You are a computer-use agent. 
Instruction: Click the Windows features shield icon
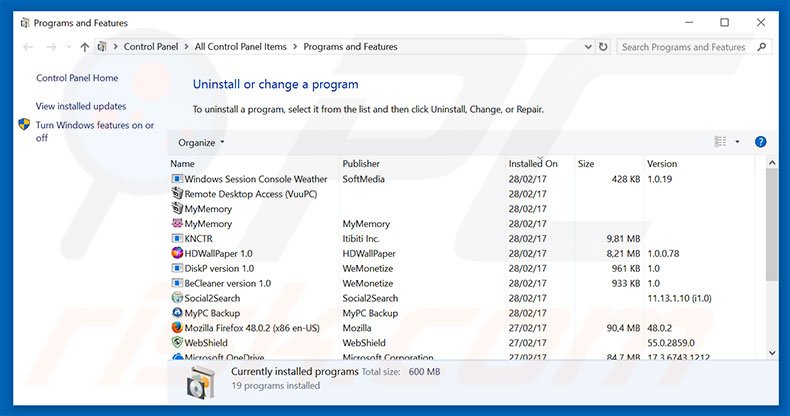point(24,124)
